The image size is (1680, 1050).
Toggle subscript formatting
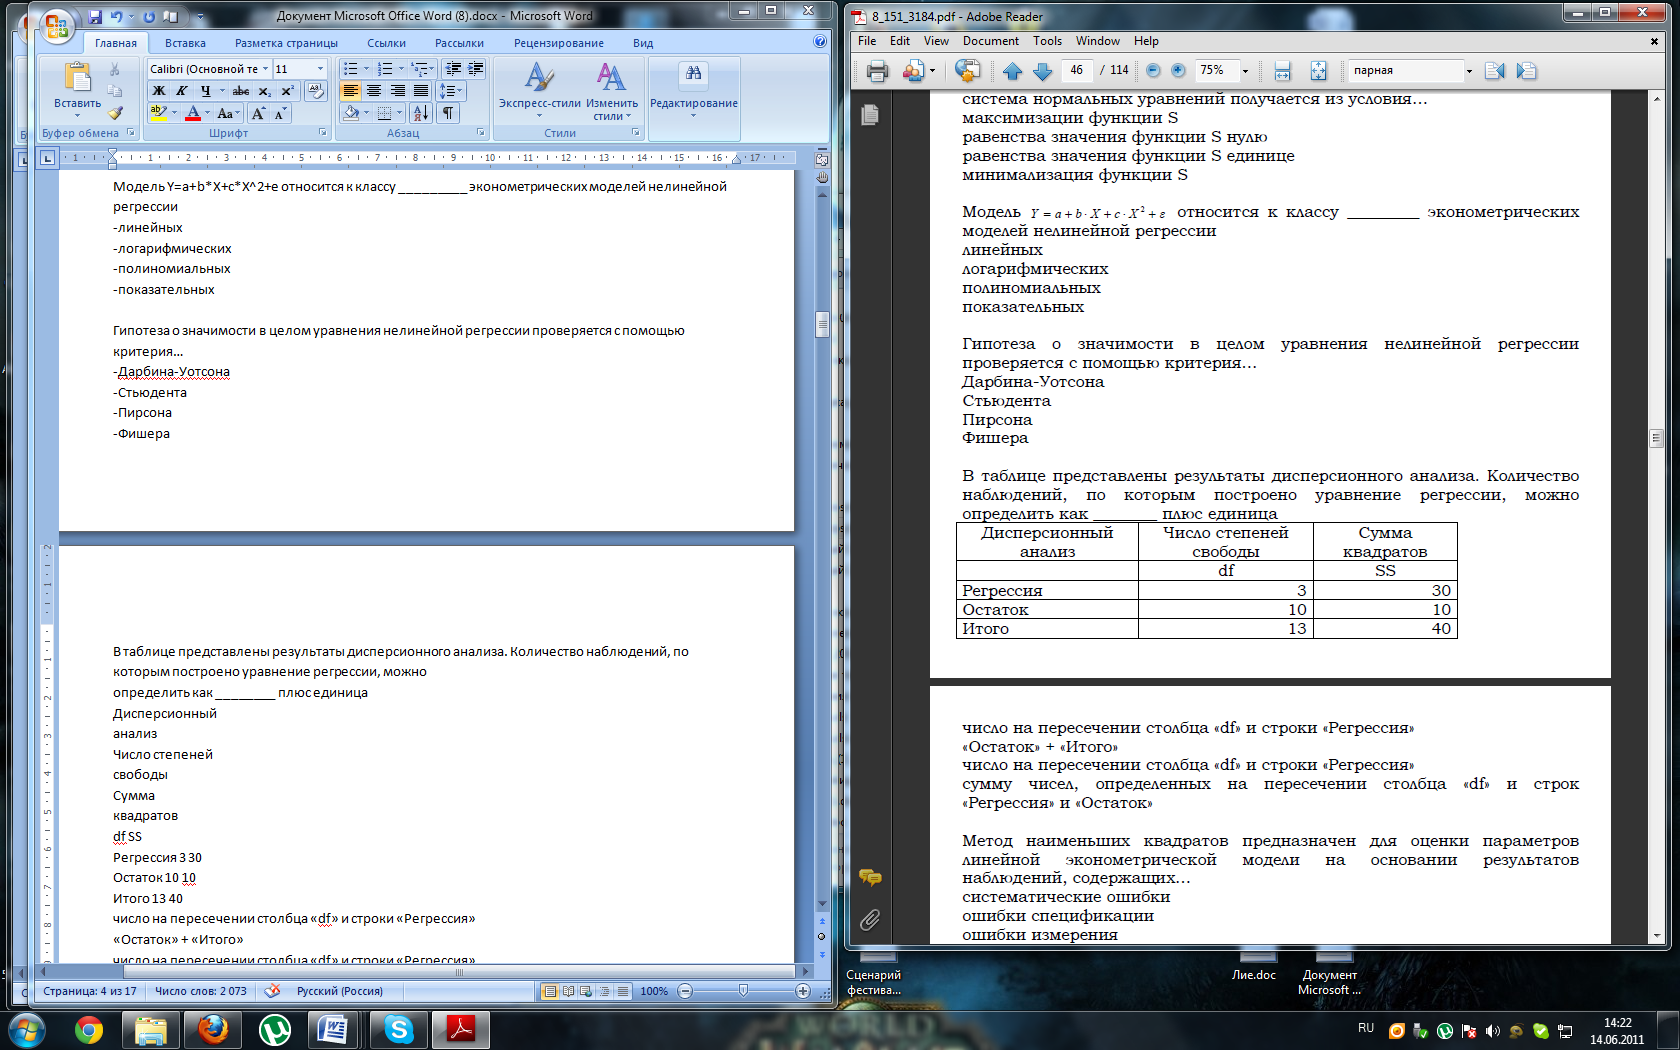[265, 91]
